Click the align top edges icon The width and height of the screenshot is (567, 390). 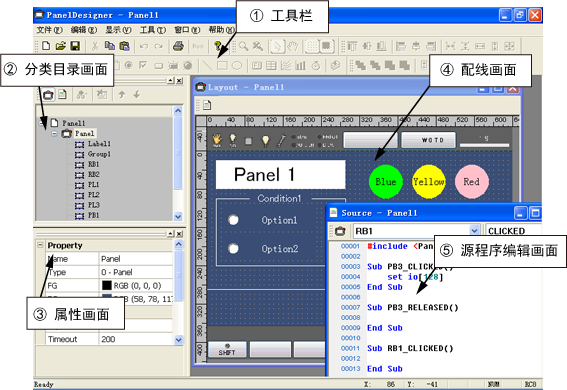coord(352,46)
